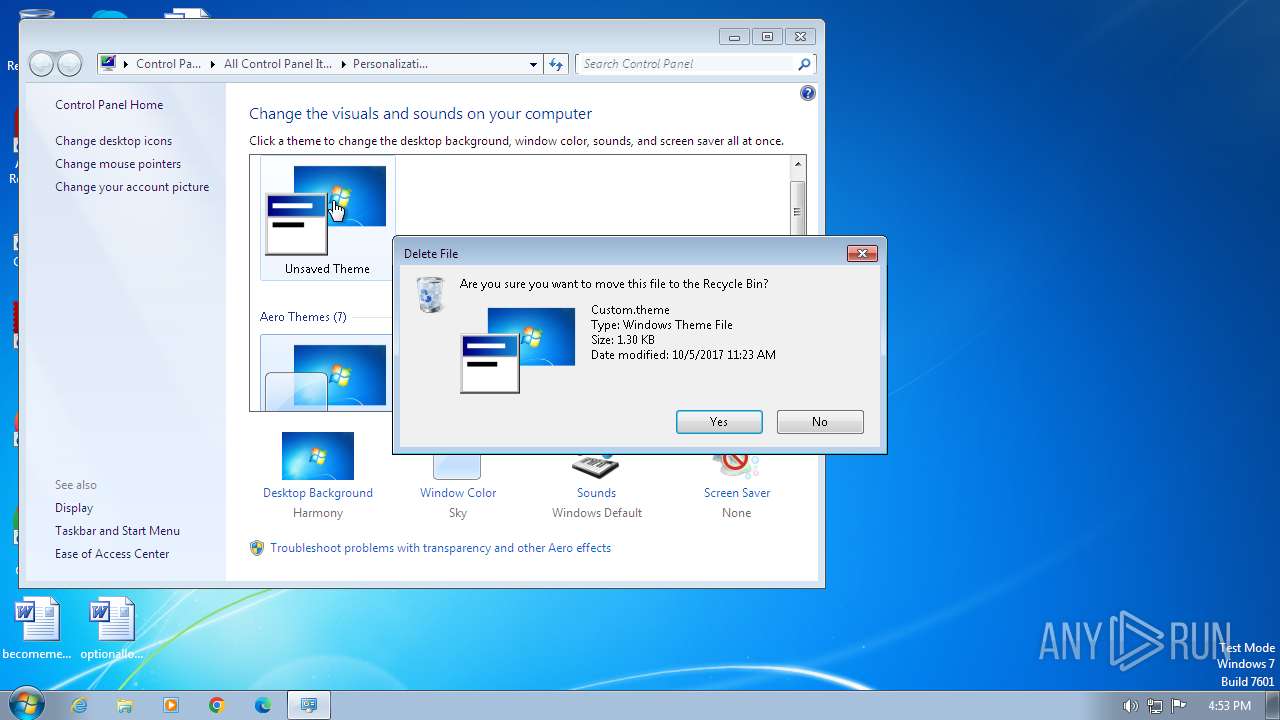Screen dimensions: 1280x720
Task: Select the Control Panel breadcrumb segment
Action: pos(168,64)
